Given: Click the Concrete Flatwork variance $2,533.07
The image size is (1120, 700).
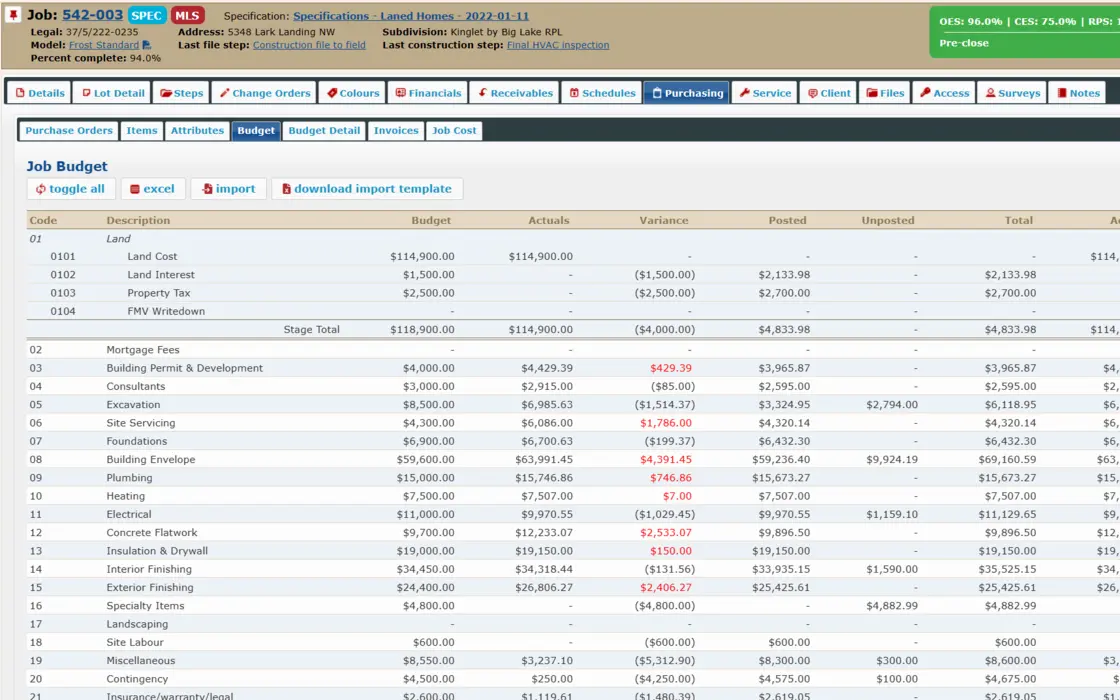Looking at the screenshot, I should [666, 533].
